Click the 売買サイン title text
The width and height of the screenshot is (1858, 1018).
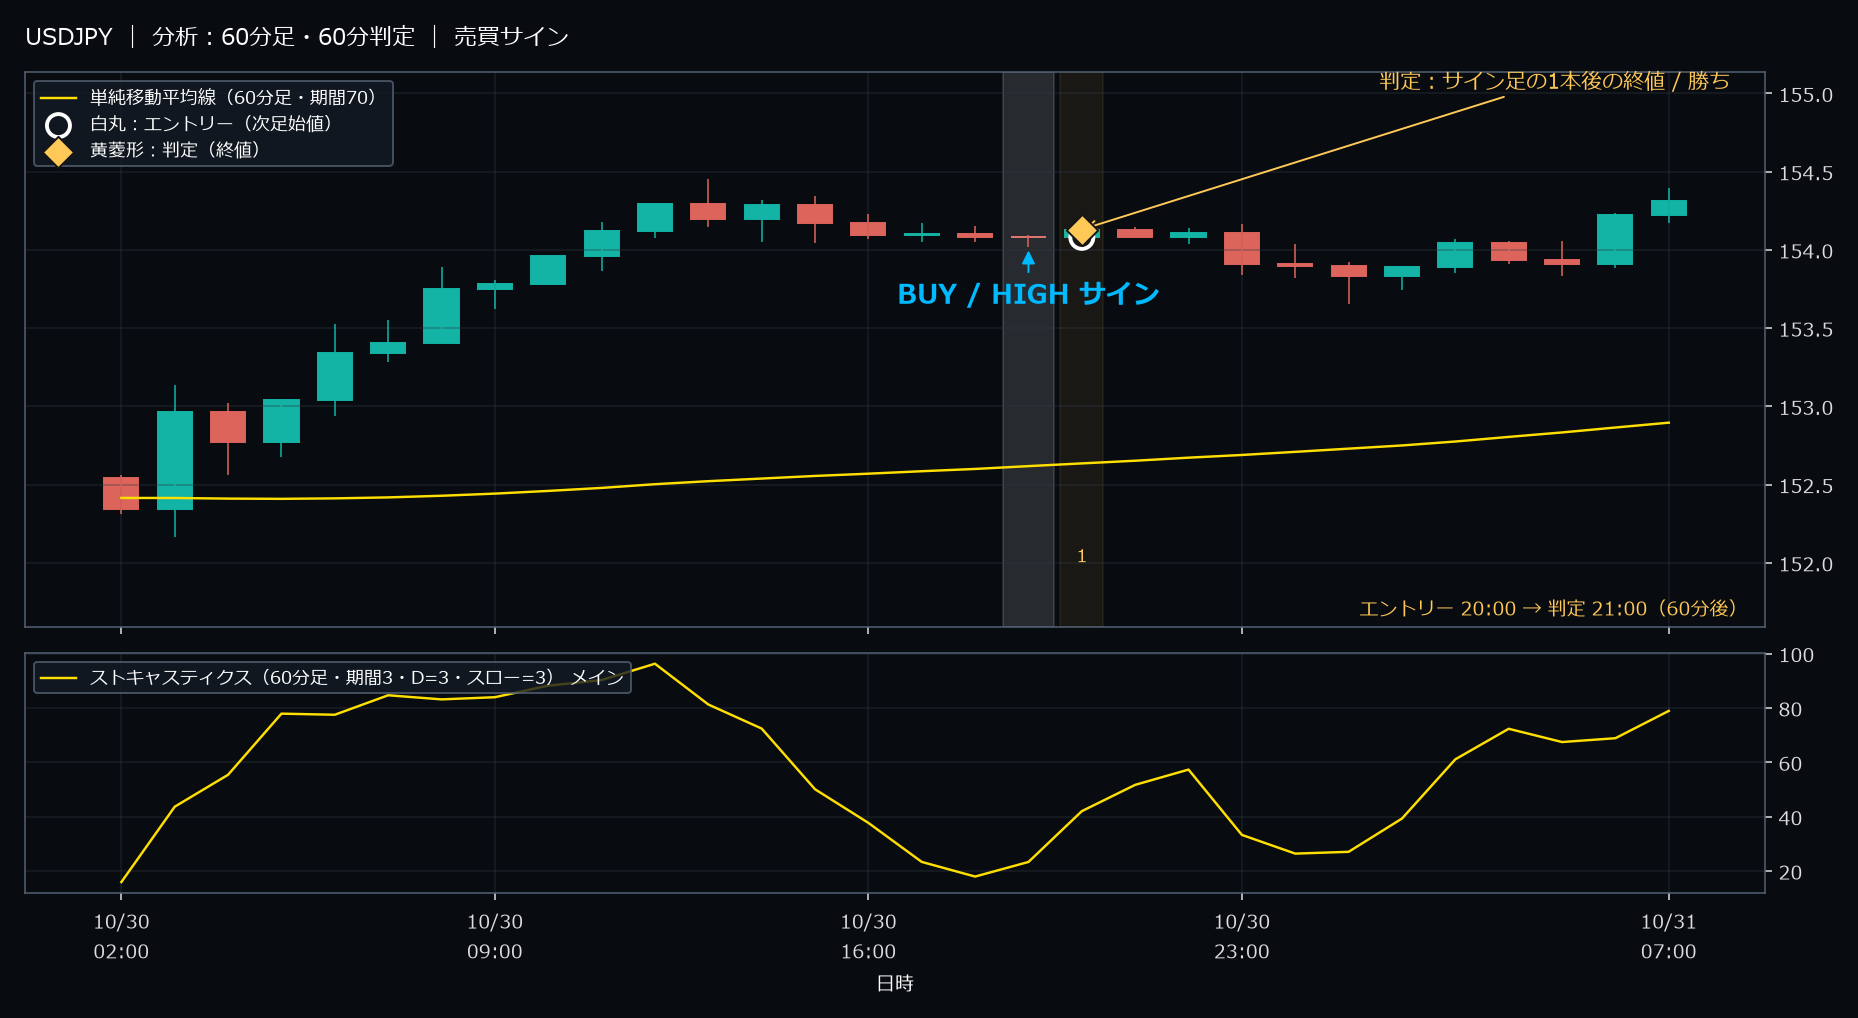click(511, 37)
